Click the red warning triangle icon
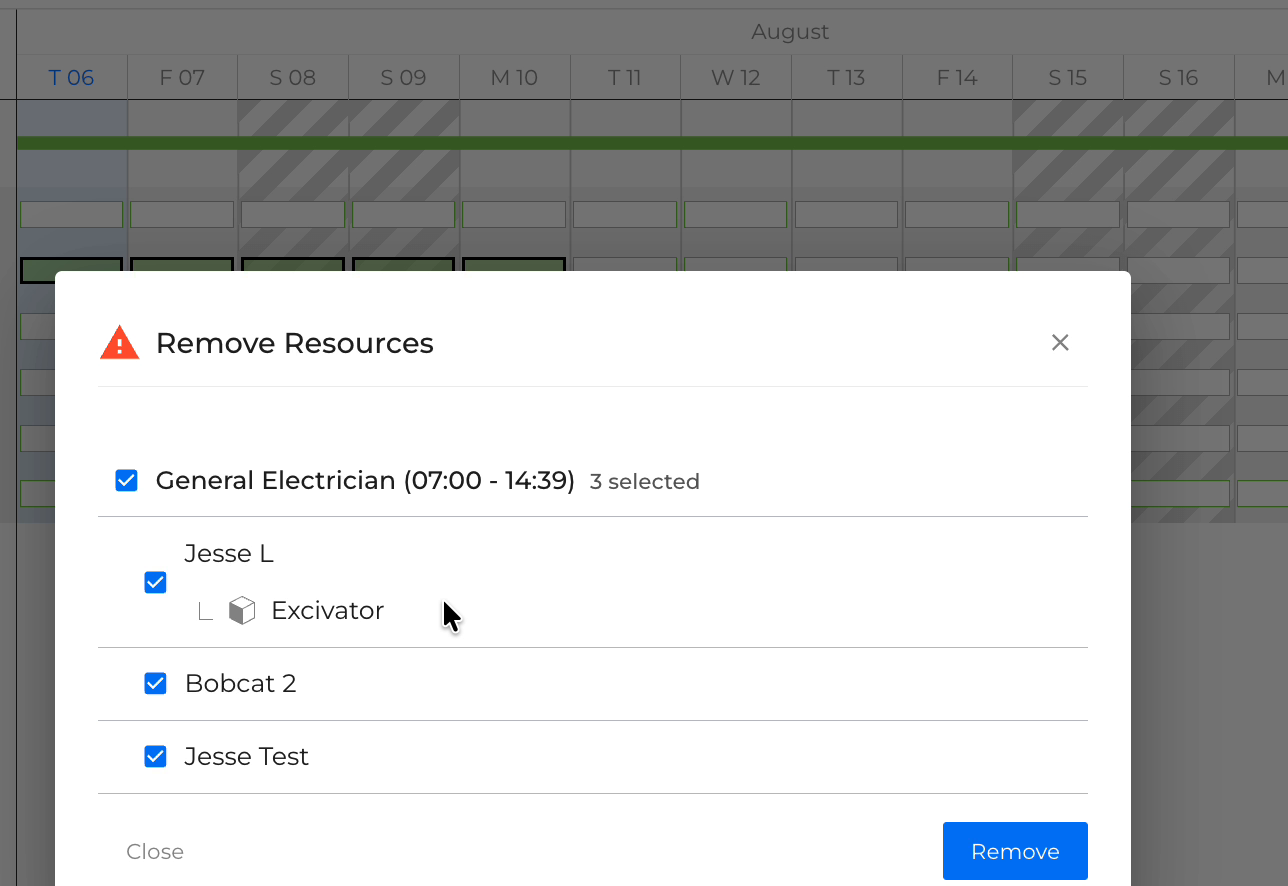Viewport: 1288px width, 886px height. (120, 343)
